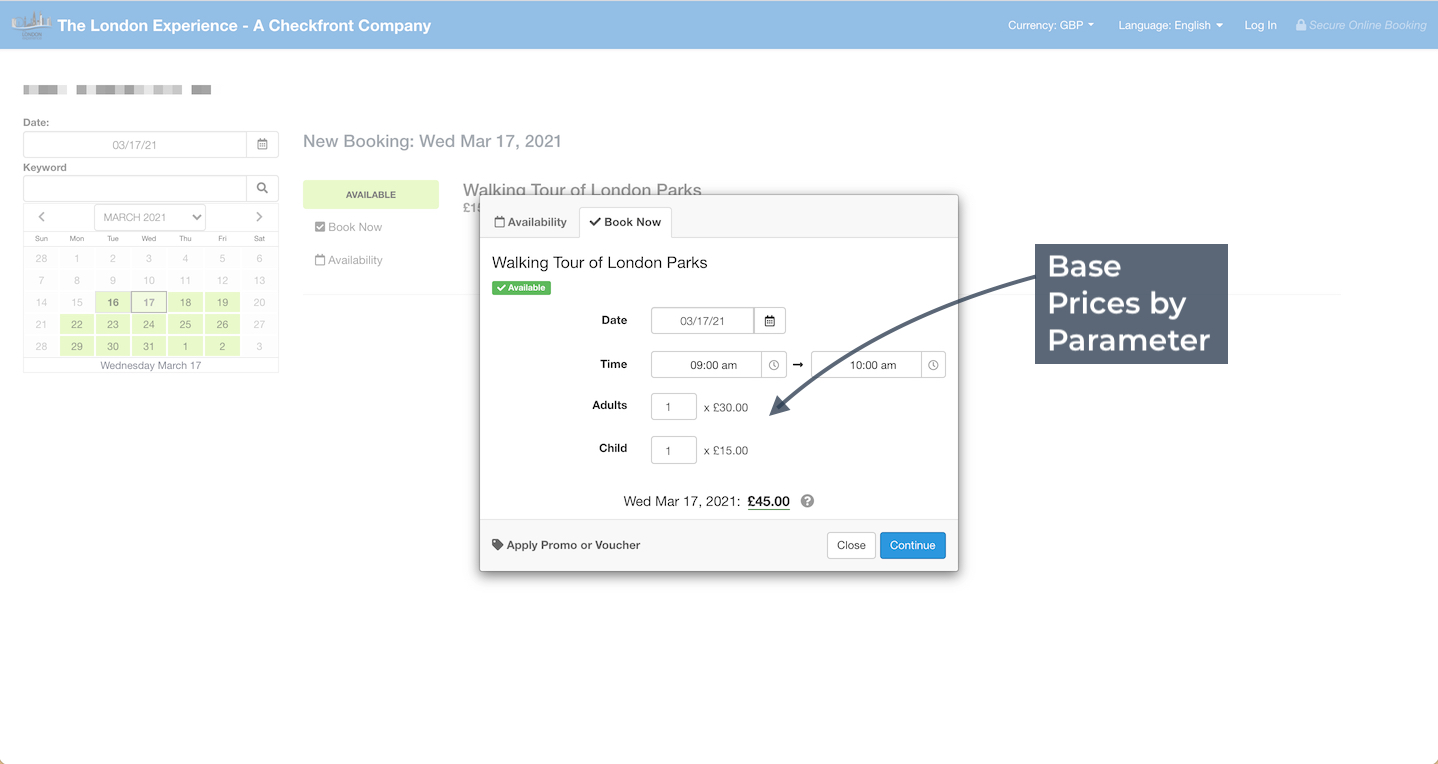
Task: Focus the sidebar Date input field
Action: coord(135,144)
